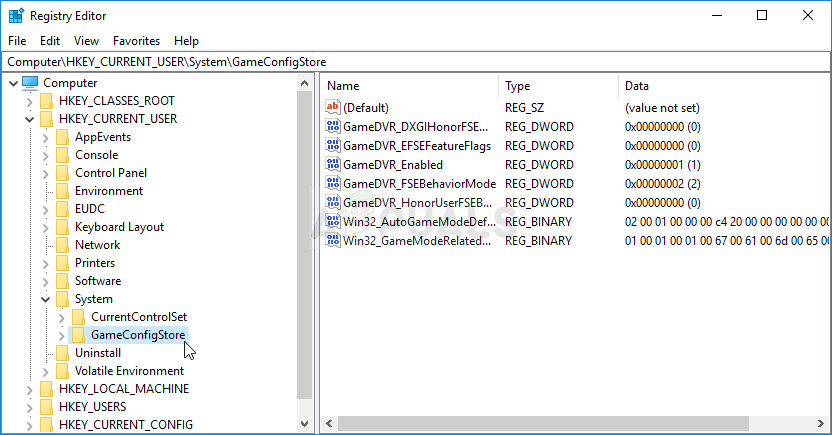Click data 0x00000002 (2) cell
This screenshot has width=832, height=435.
point(663,184)
